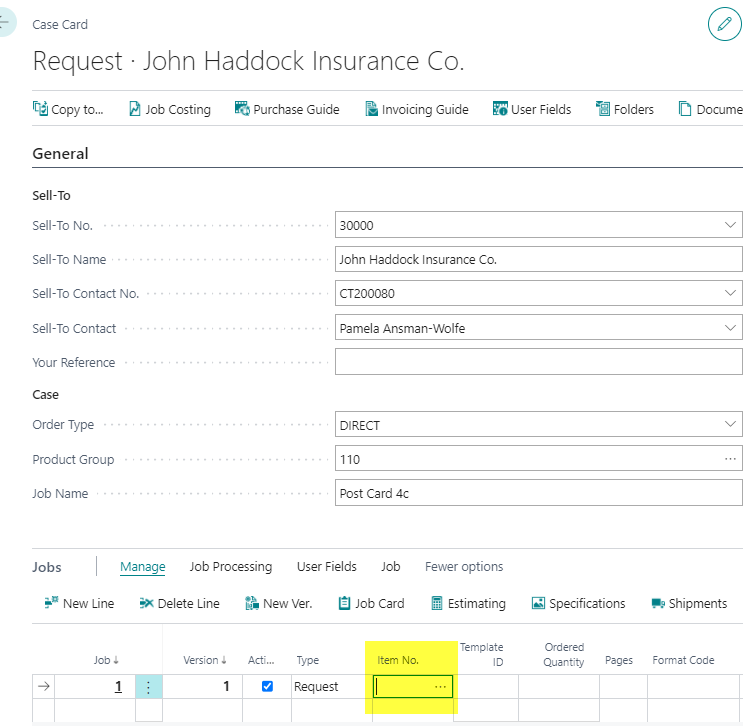Click the Item No. column header

click(398, 660)
